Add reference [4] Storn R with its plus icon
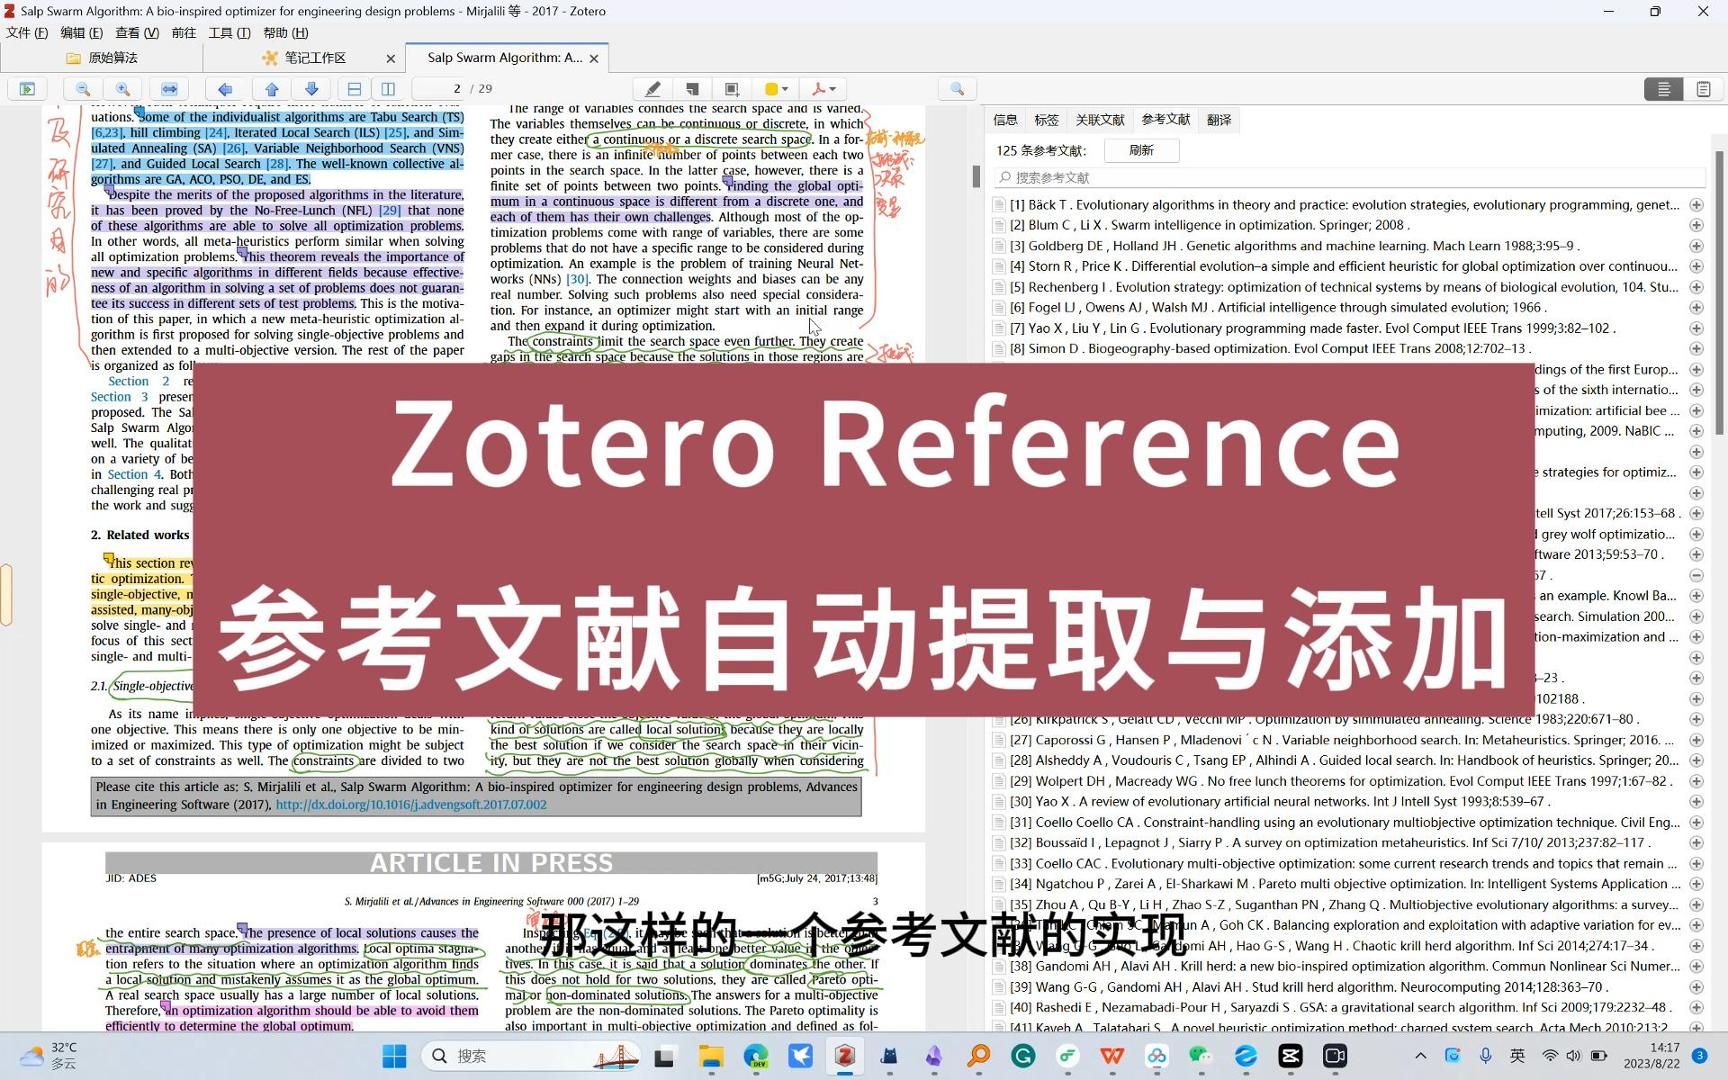1728x1080 pixels. [1696, 266]
